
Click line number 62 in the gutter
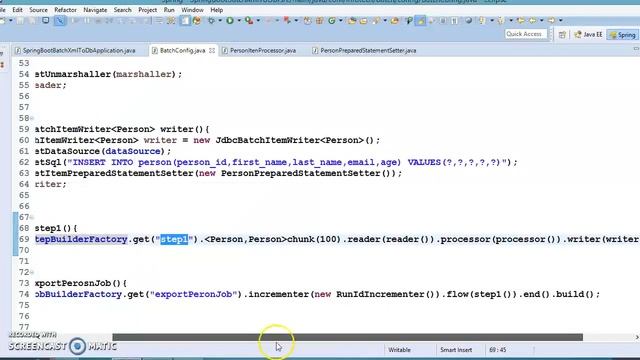[x=24, y=162]
